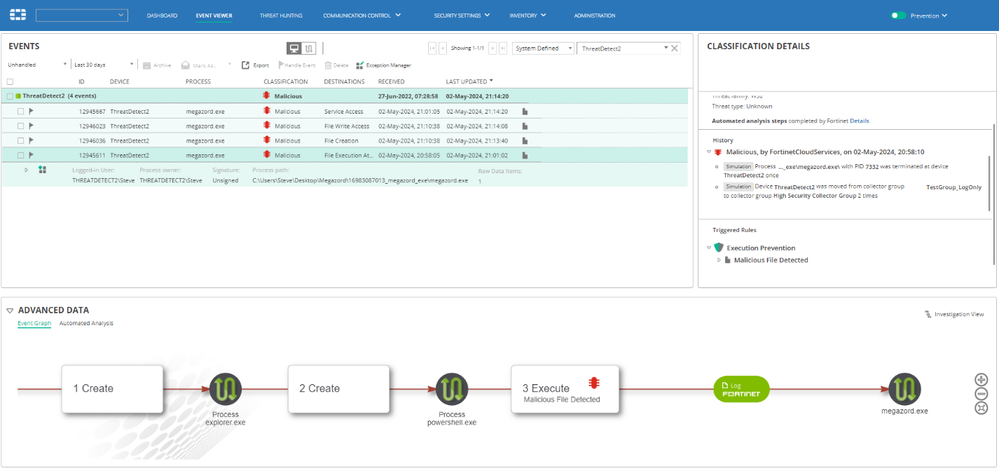The width and height of the screenshot is (999, 469).
Task: Select the Event Graph tab
Action: pyautogui.click(x=34, y=324)
